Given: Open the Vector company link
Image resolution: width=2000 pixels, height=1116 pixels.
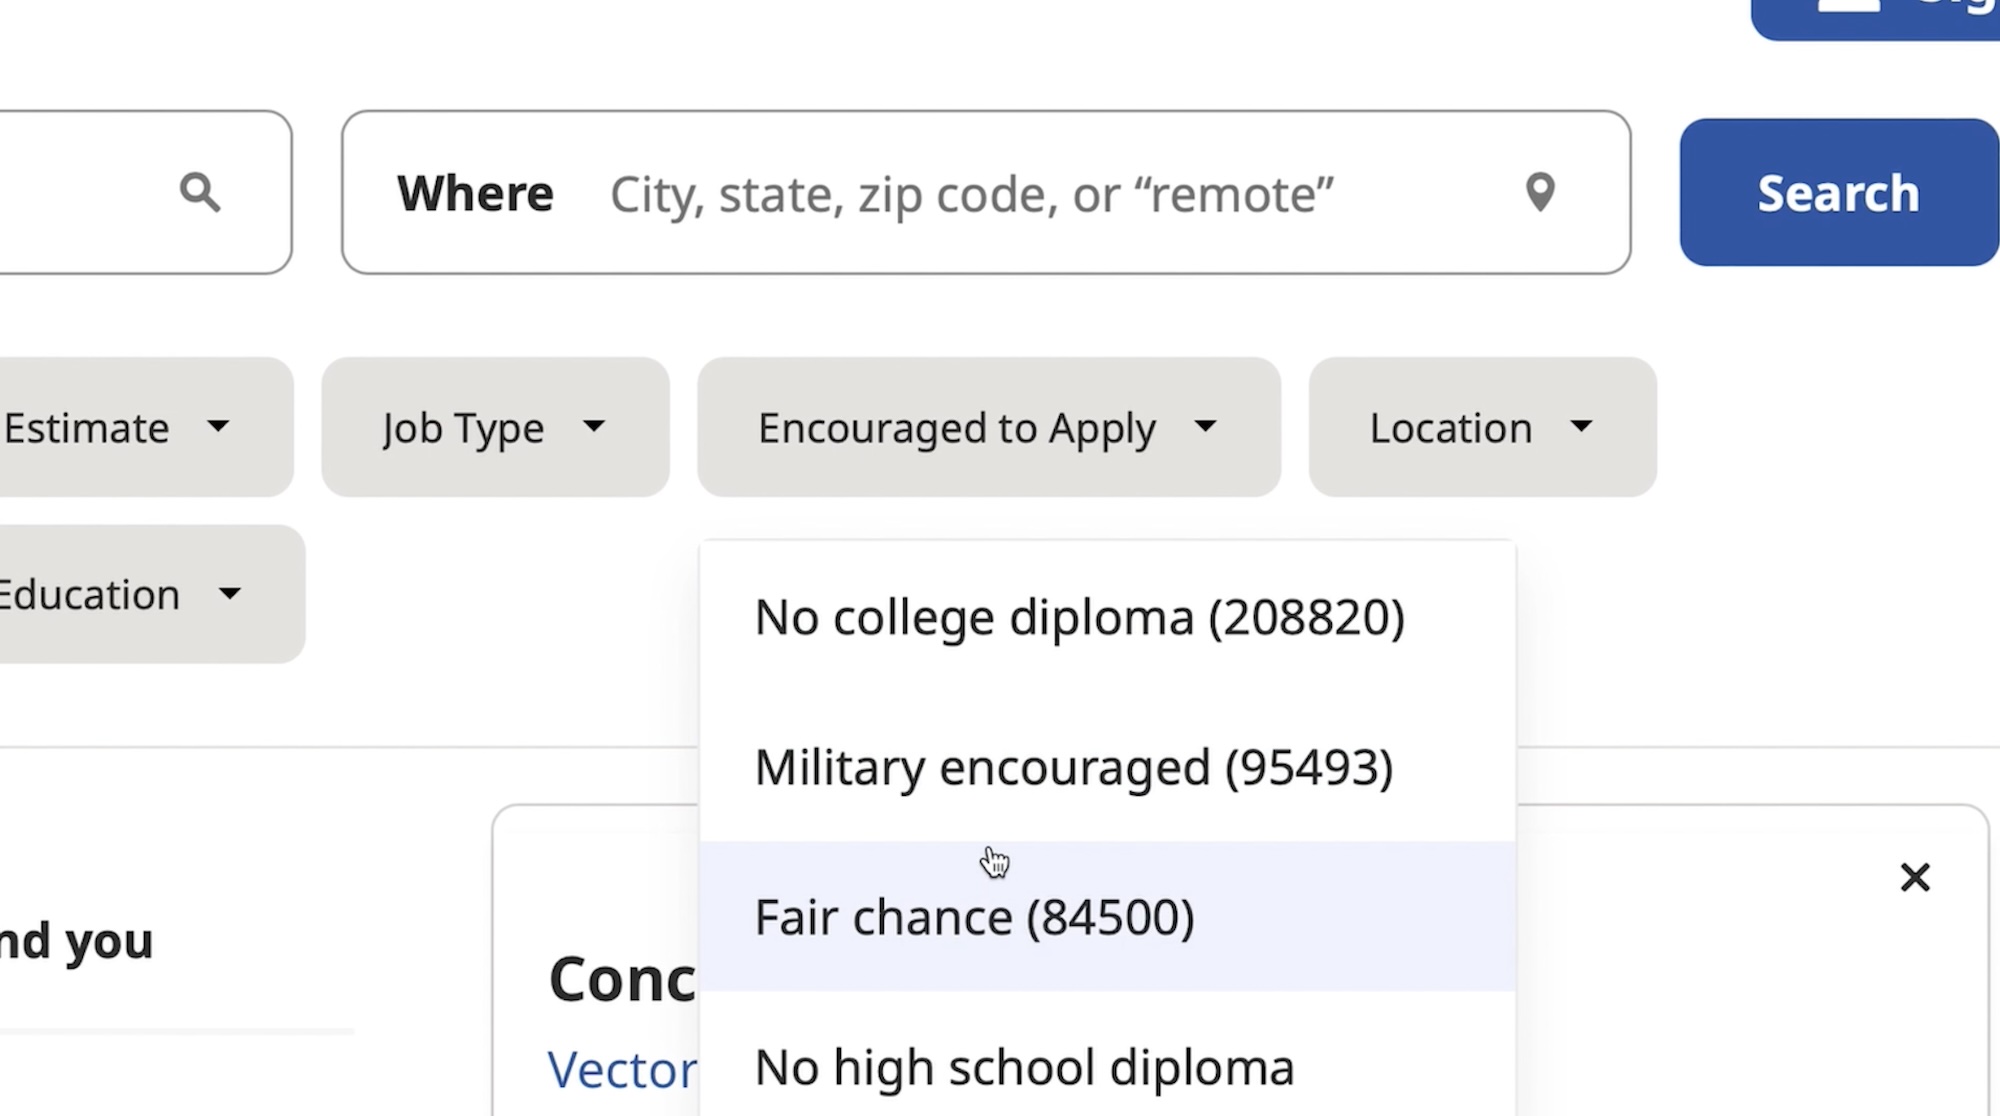Looking at the screenshot, I should tap(622, 1070).
